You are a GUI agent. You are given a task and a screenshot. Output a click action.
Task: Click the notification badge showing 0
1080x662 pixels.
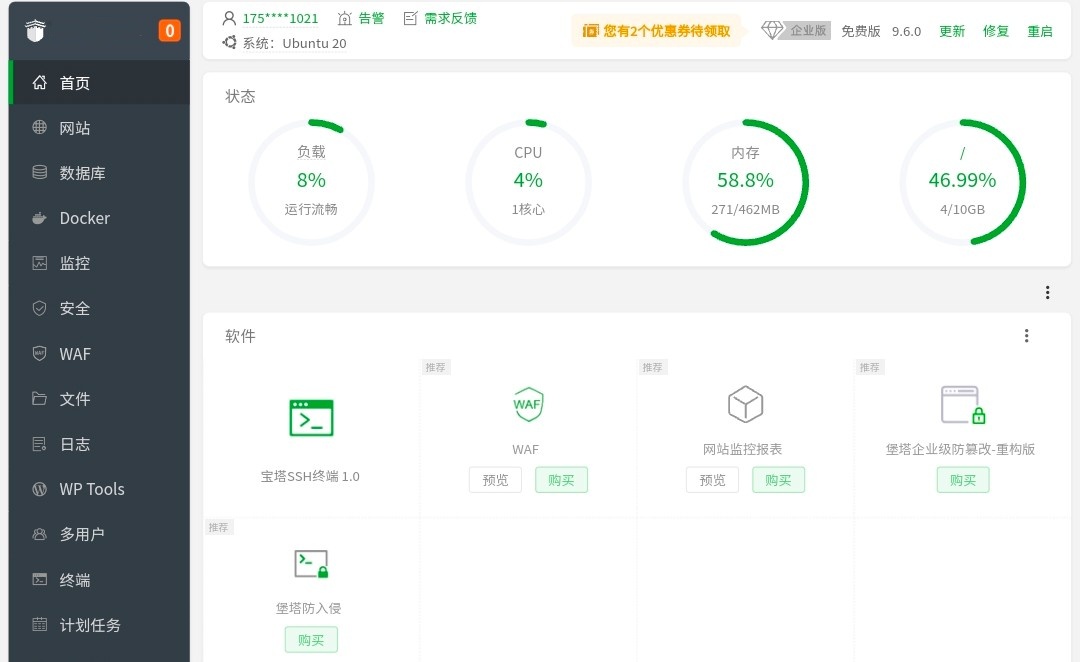tap(169, 31)
